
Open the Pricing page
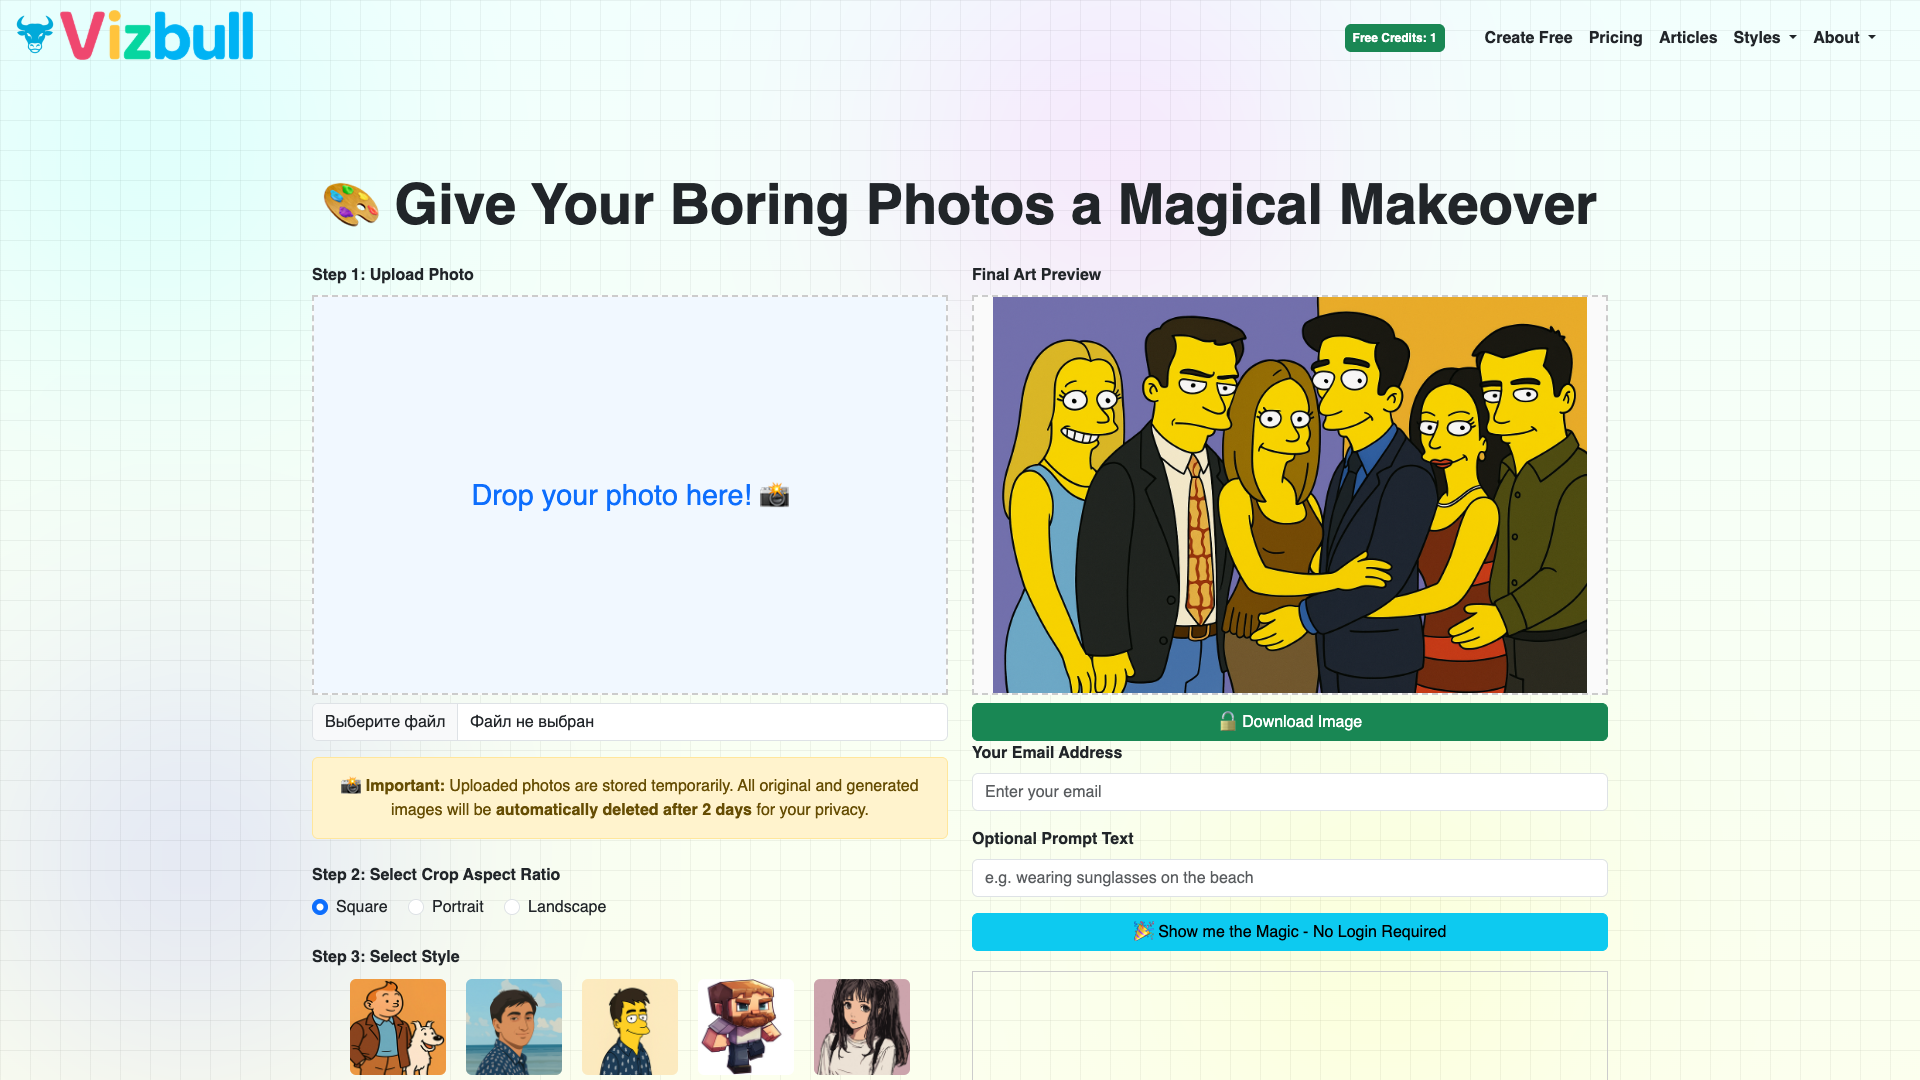[1615, 37]
